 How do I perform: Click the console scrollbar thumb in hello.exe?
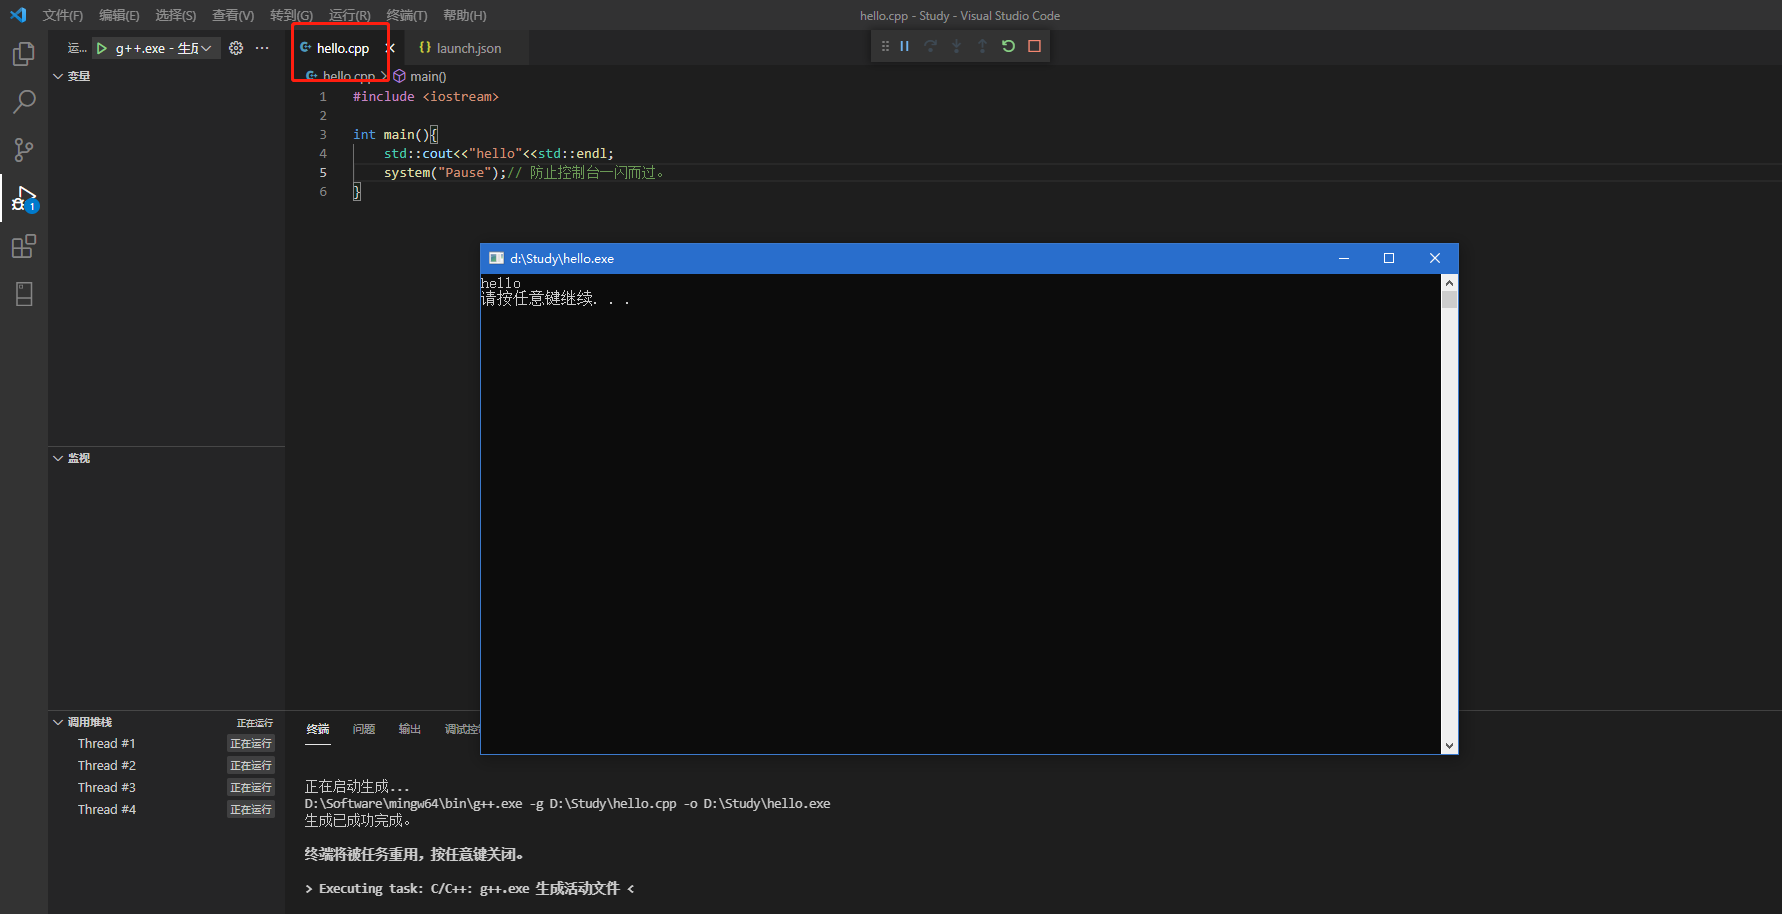tap(1449, 300)
